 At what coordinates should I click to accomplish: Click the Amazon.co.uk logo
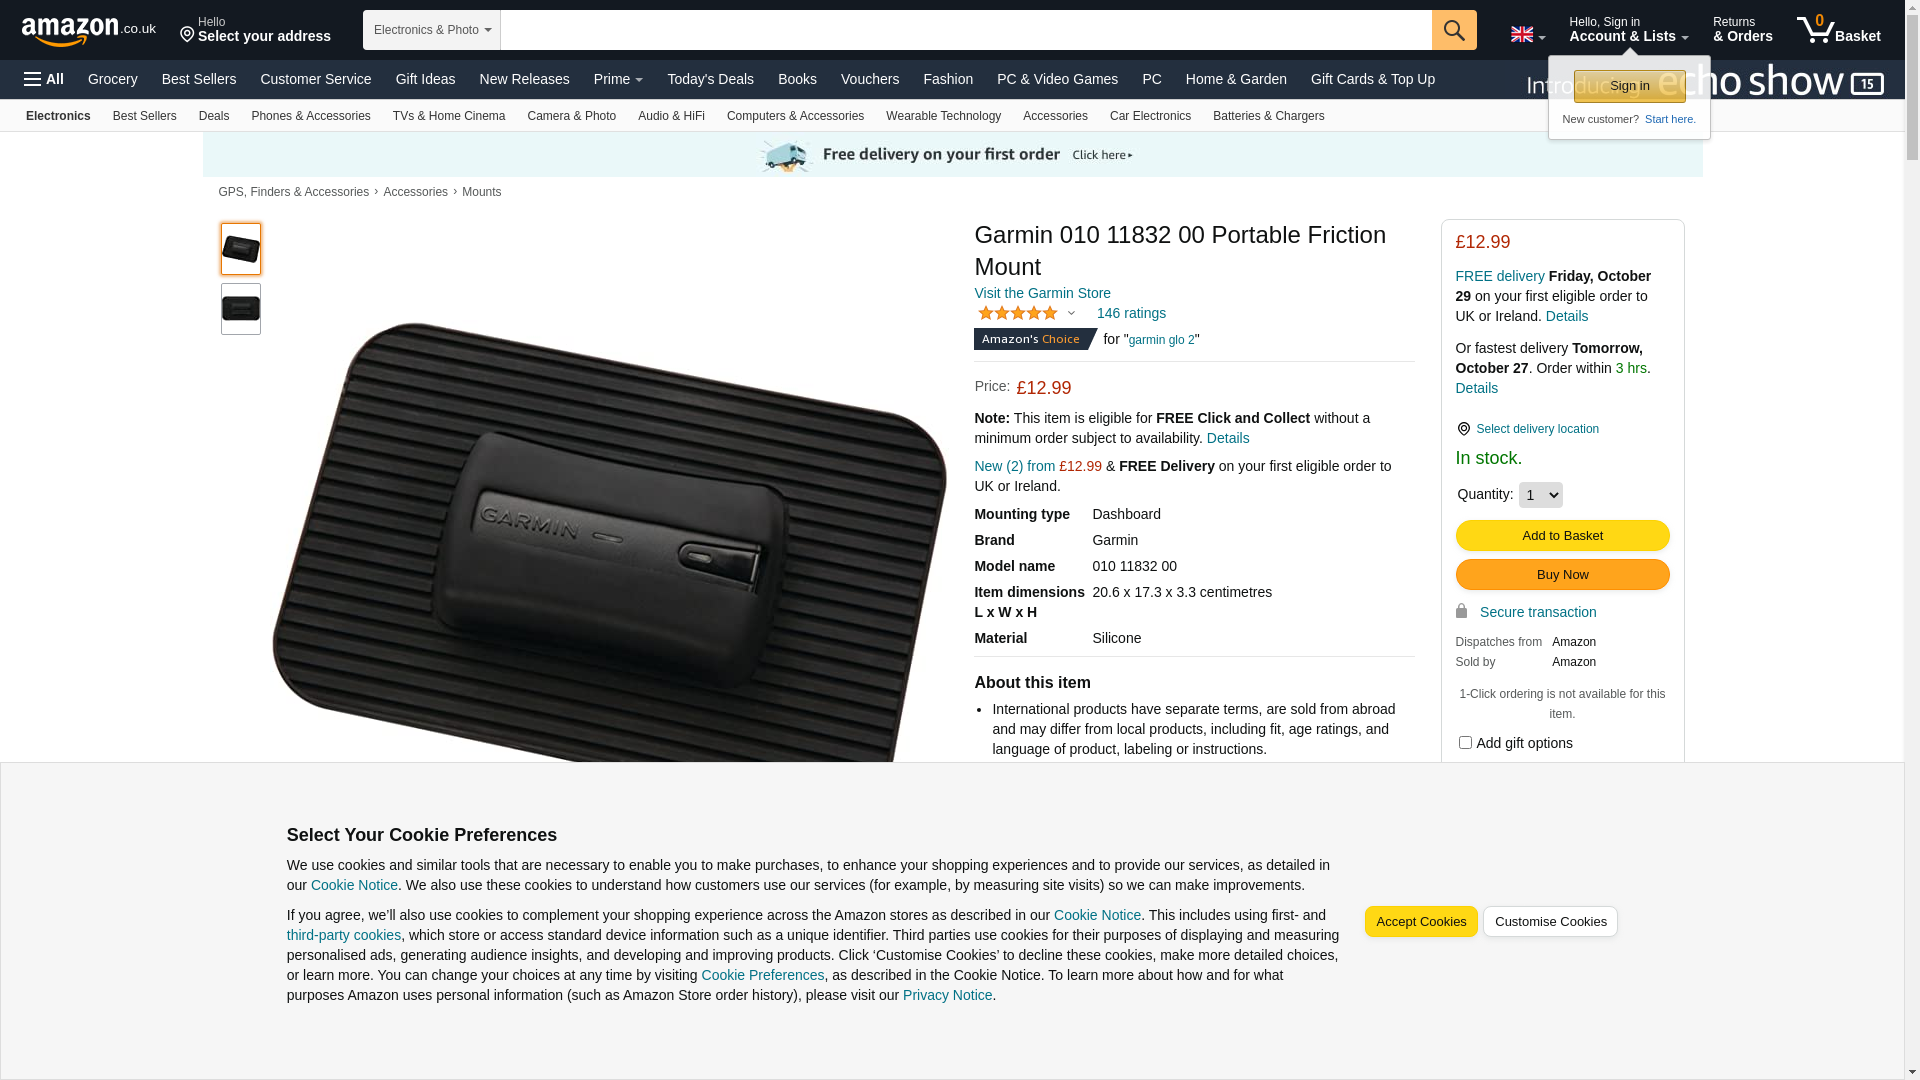coord(88,31)
